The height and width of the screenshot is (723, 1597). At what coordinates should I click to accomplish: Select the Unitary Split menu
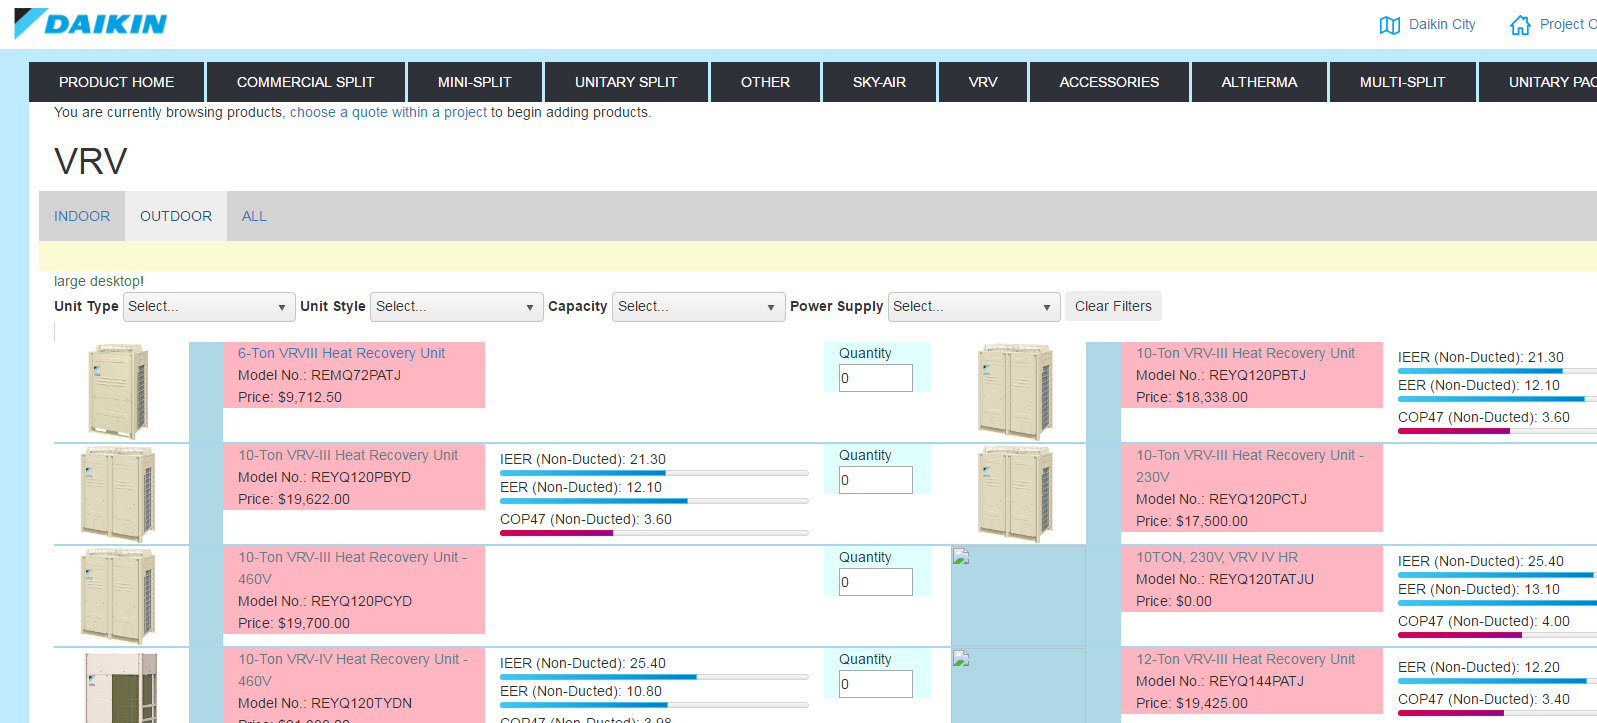[626, 82]
